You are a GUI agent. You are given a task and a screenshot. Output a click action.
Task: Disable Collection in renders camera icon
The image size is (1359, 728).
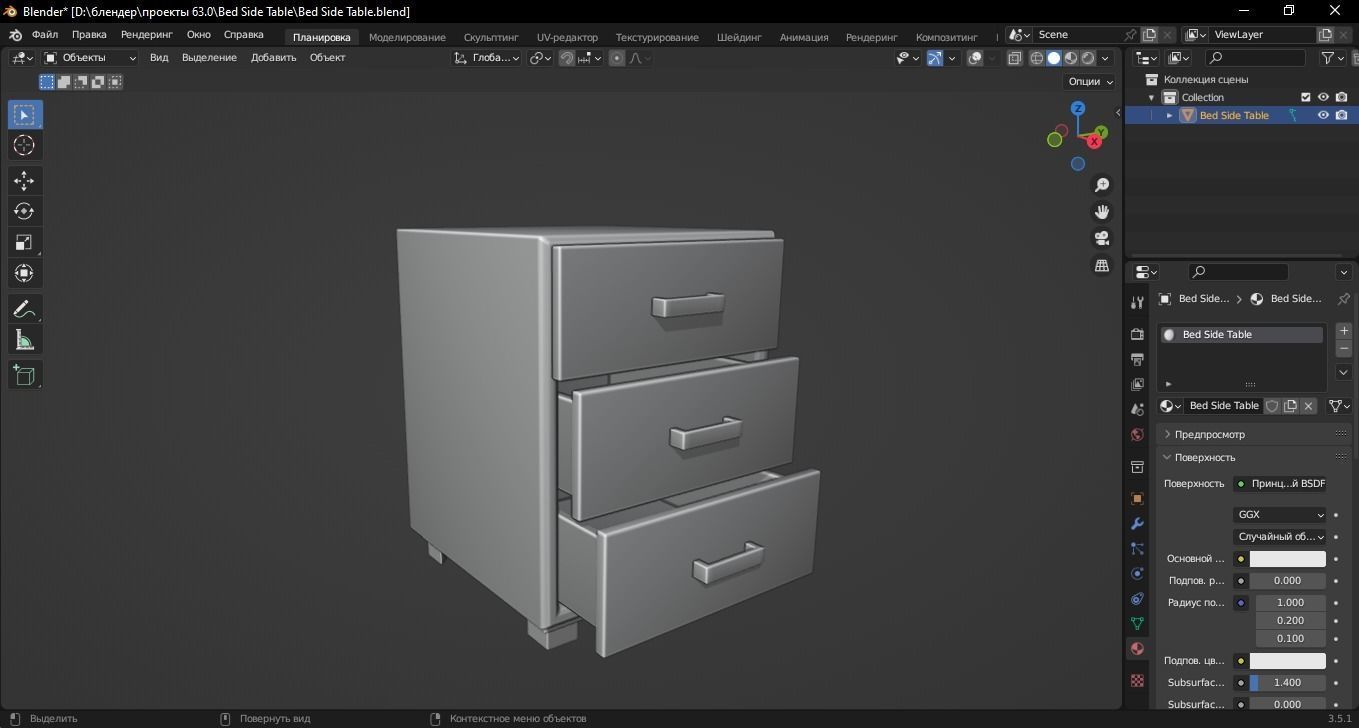click(1341, 97)
